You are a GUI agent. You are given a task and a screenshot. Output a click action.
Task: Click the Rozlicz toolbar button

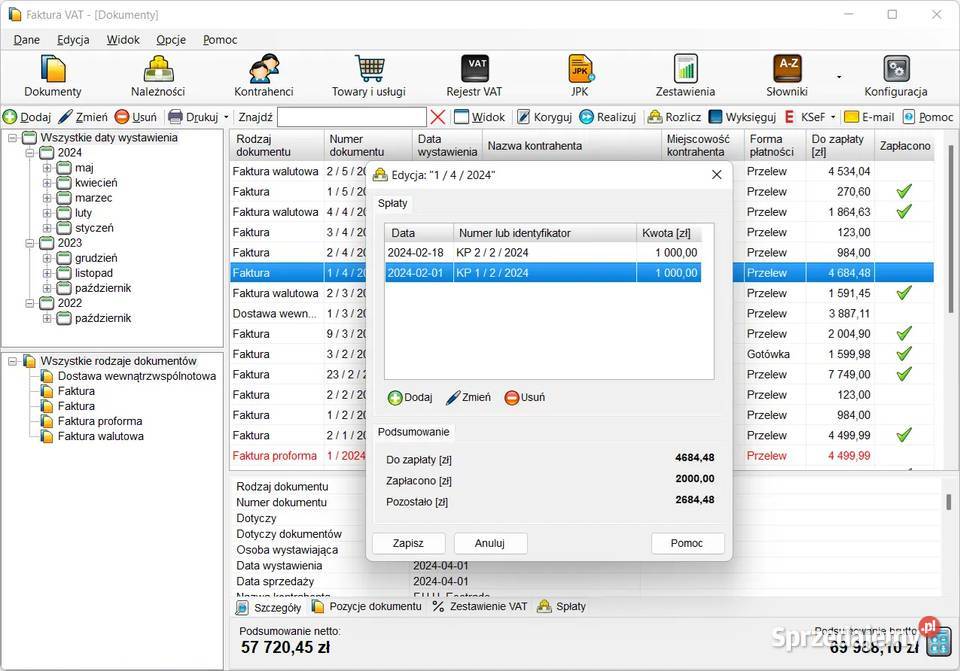click(674, 116)
